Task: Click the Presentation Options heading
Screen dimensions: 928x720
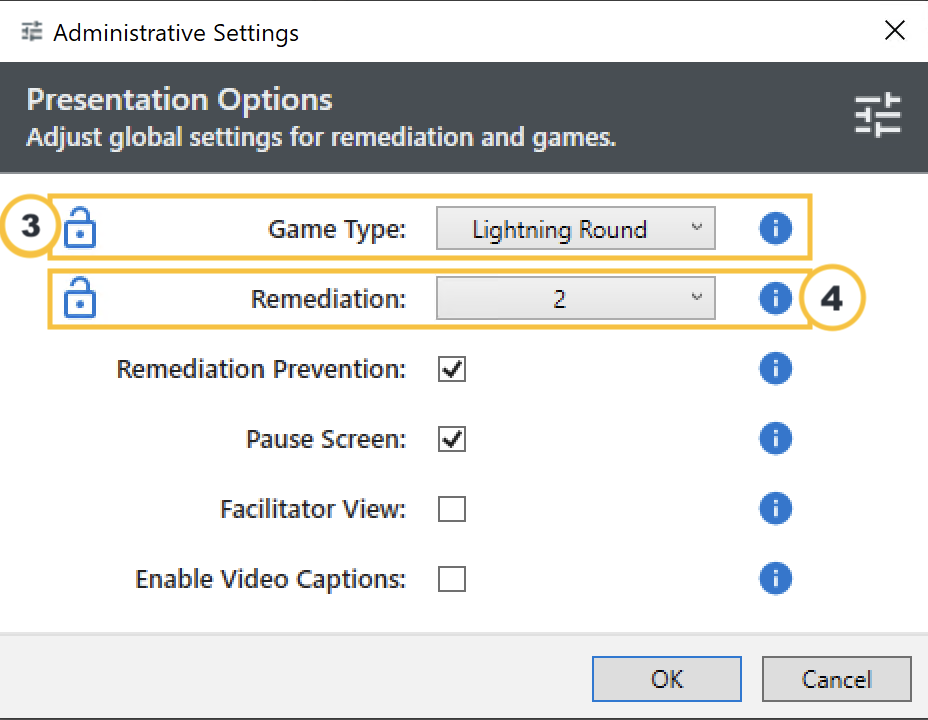Action: point(180,100)
